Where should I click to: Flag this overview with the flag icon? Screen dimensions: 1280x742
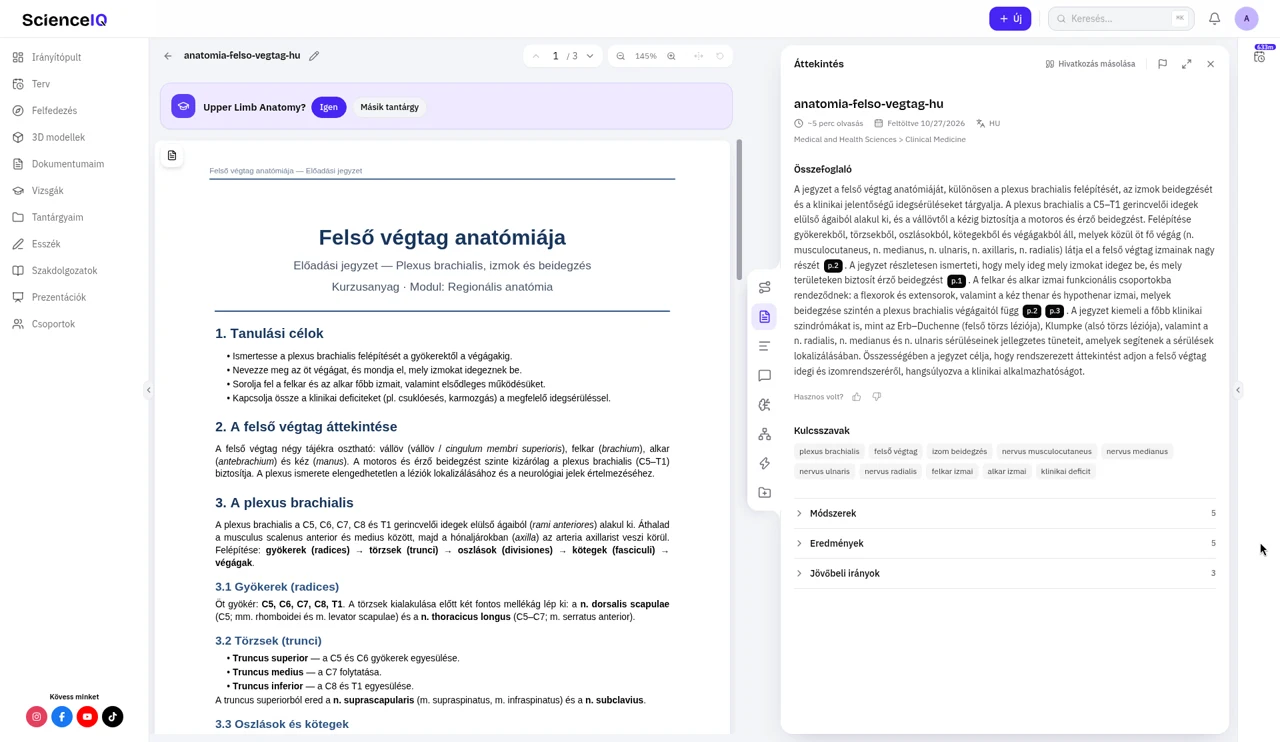tap(1162, 64)
